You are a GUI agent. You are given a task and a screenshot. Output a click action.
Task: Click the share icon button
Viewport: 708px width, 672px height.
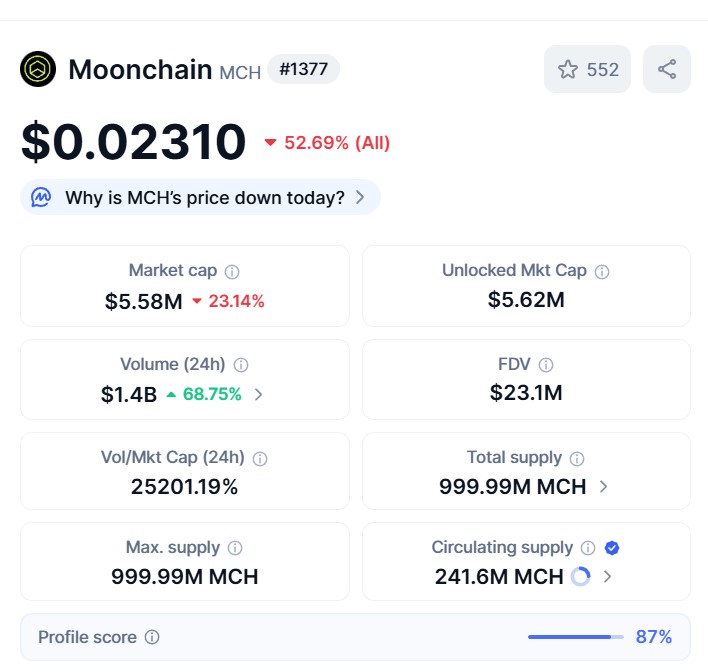666,69
